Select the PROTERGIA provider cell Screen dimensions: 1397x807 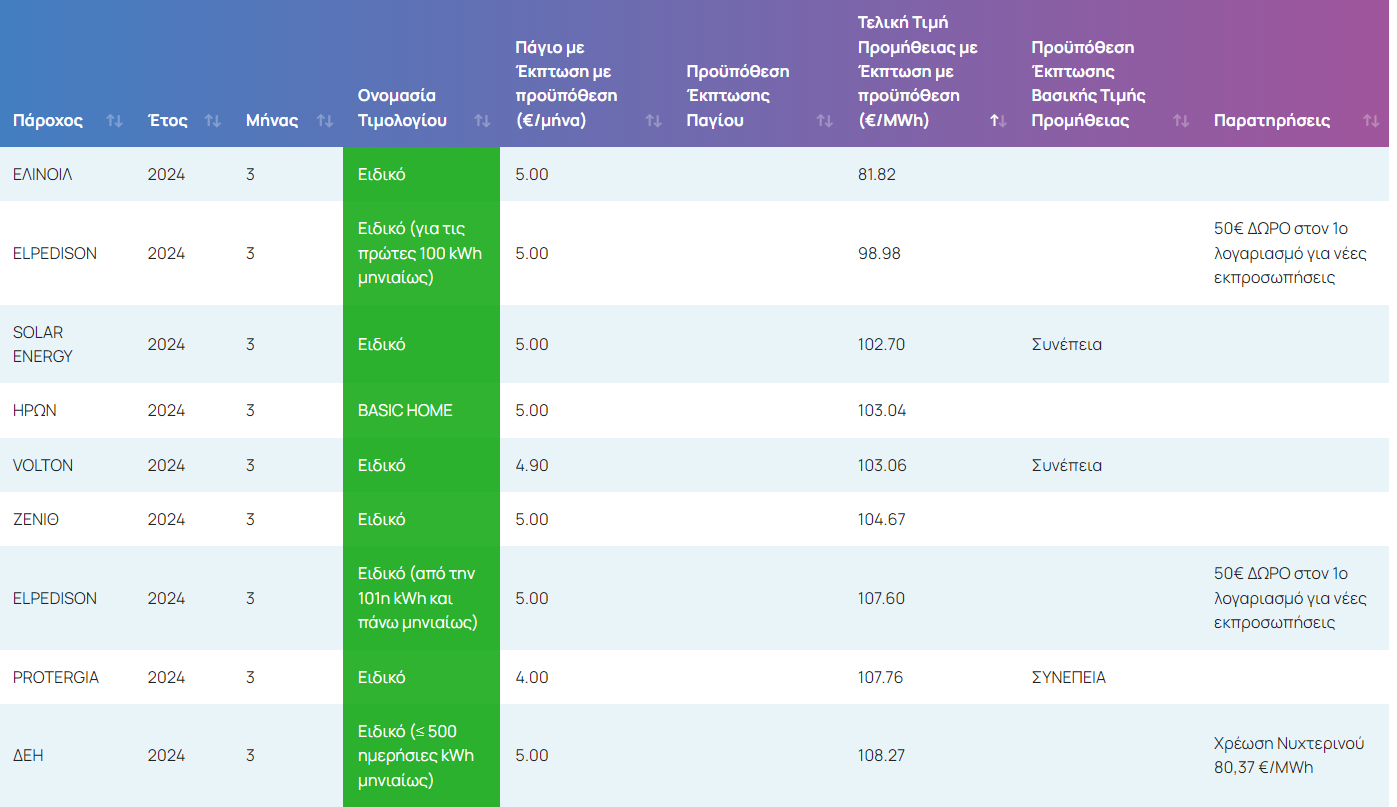point(56,677)
